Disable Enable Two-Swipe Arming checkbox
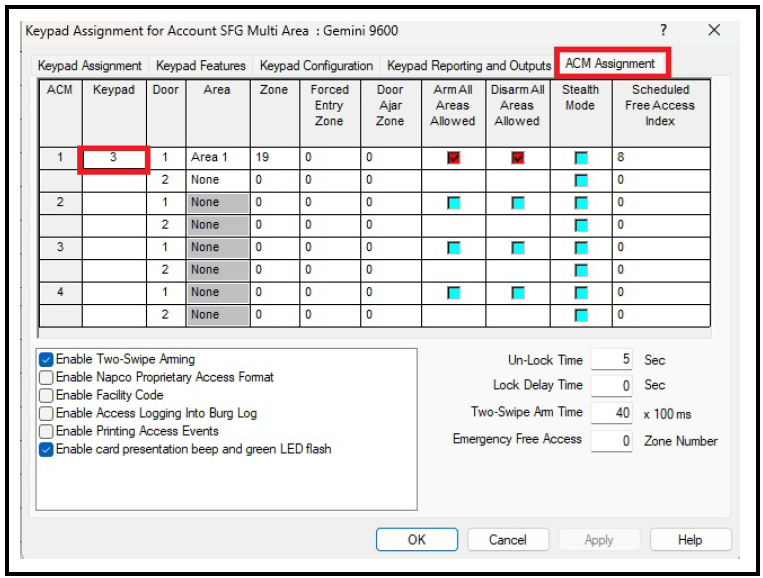 pyautogui.click(x=46, y=360)
